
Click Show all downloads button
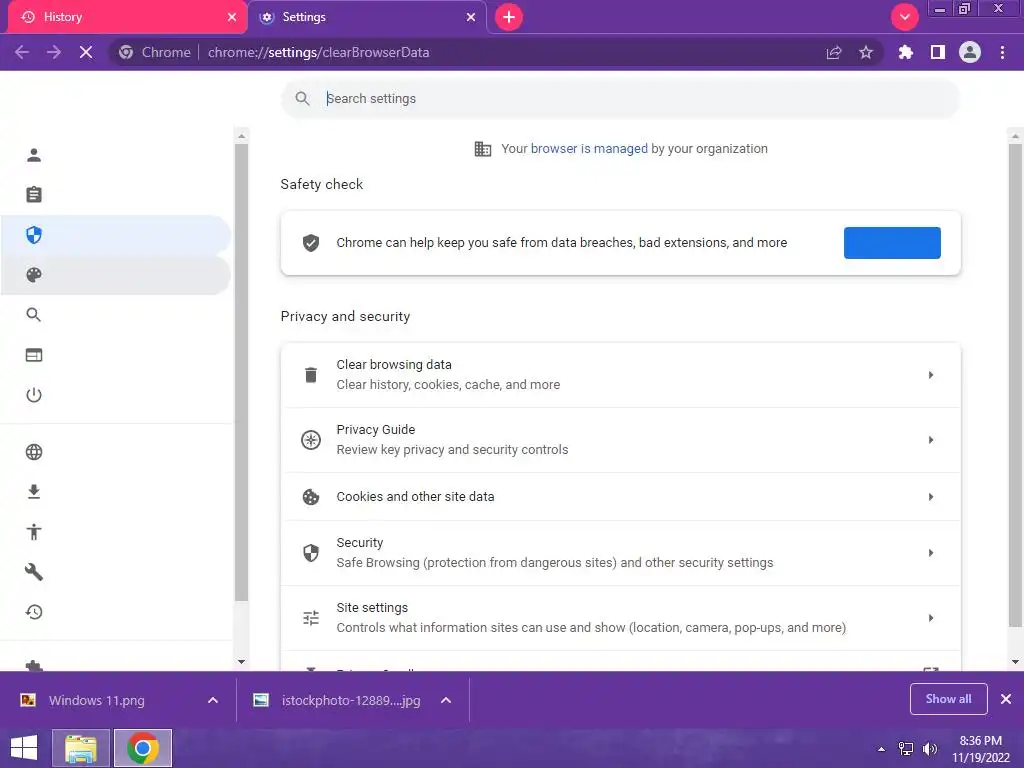pos(948,699)
